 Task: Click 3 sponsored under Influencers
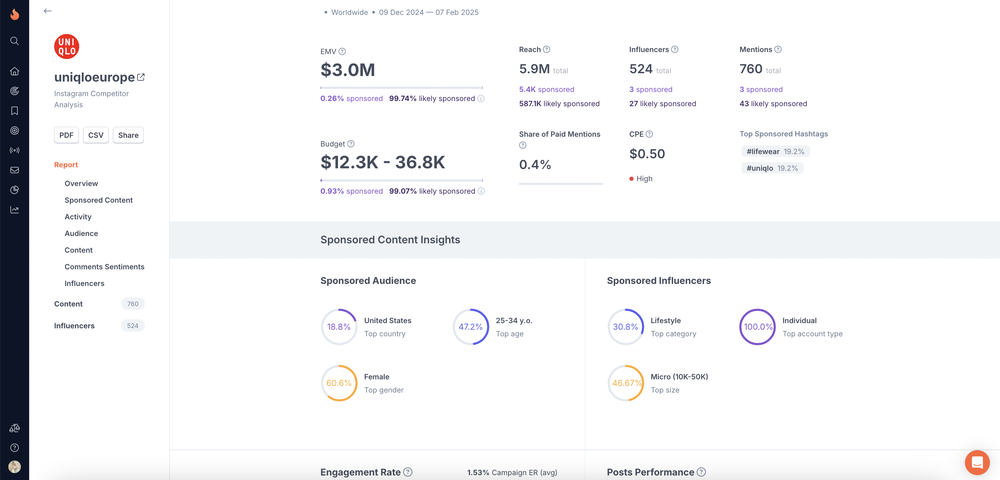651,89
